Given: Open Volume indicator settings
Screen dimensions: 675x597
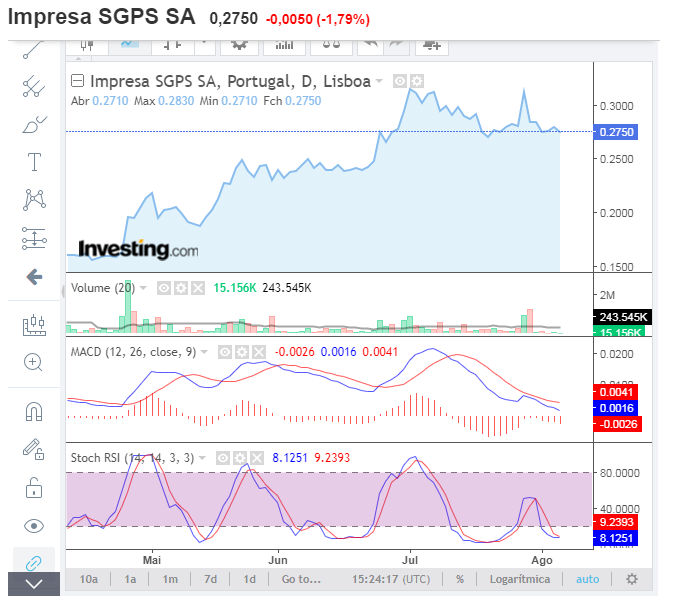Looking at the screenshot, I should point(181,288).
